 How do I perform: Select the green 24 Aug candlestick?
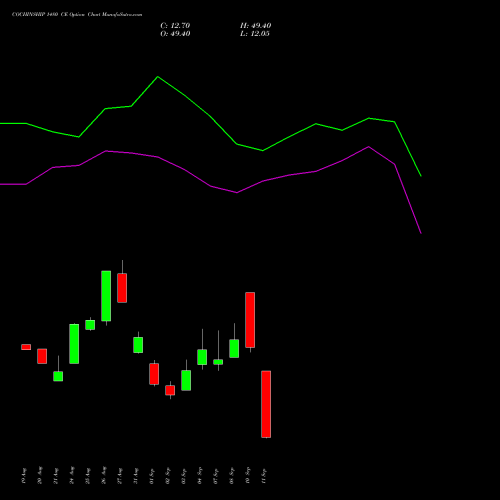pyautogui.click(x=74, y=344)
